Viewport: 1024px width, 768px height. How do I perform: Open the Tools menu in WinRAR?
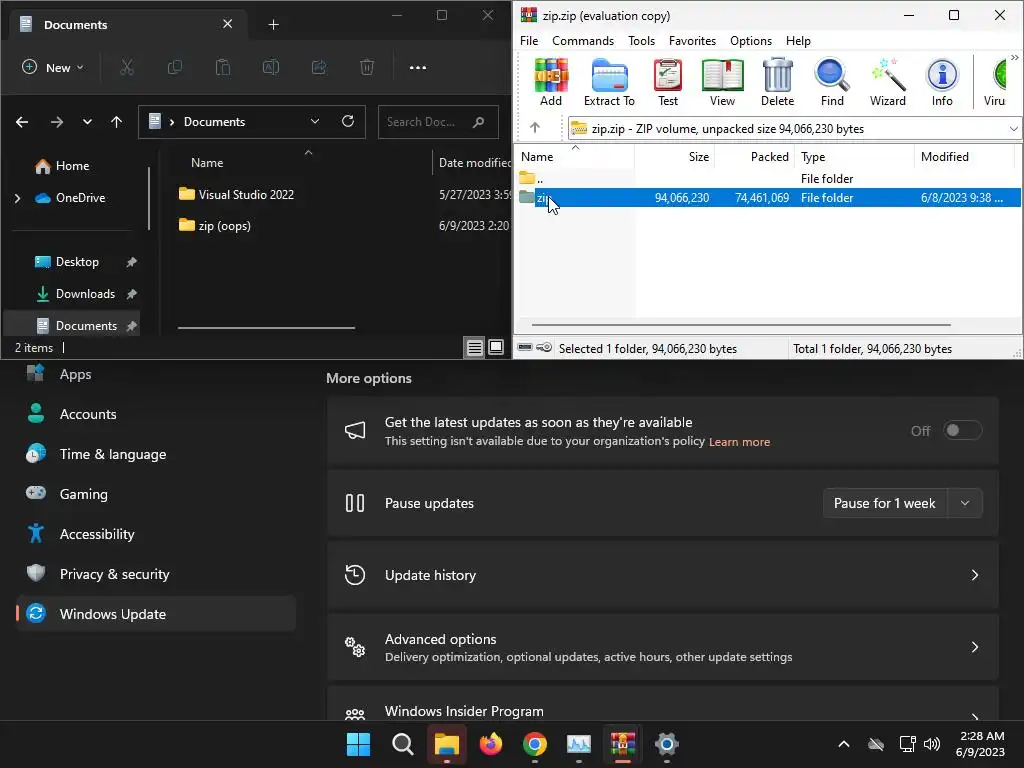641,40
